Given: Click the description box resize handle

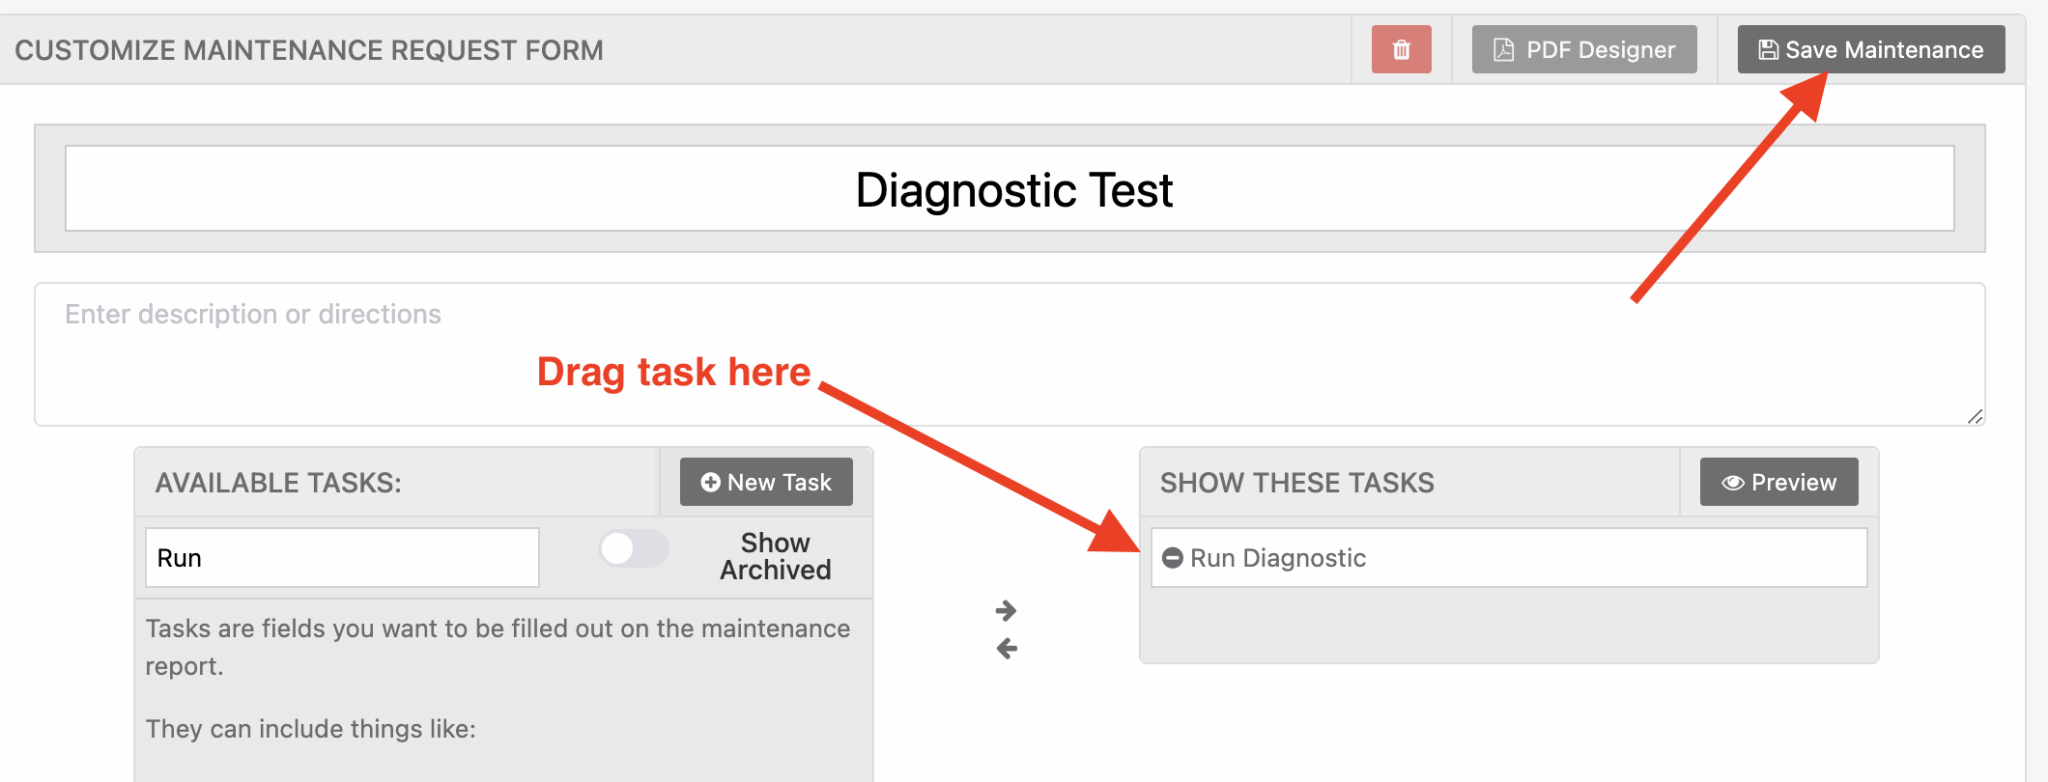Looking at the screenshot, I should [1974, 416].
